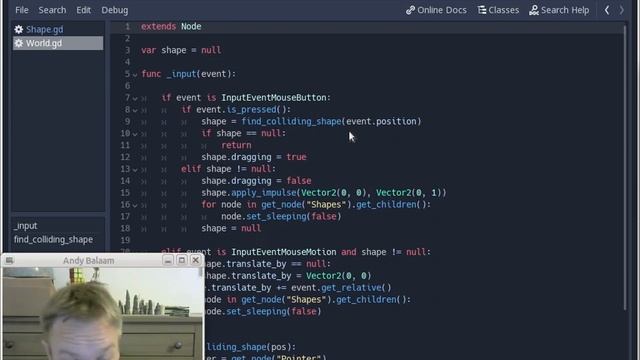Click line number 1 in the gutter
Viewport: 640px width, 360px height.
pos(127,27)
